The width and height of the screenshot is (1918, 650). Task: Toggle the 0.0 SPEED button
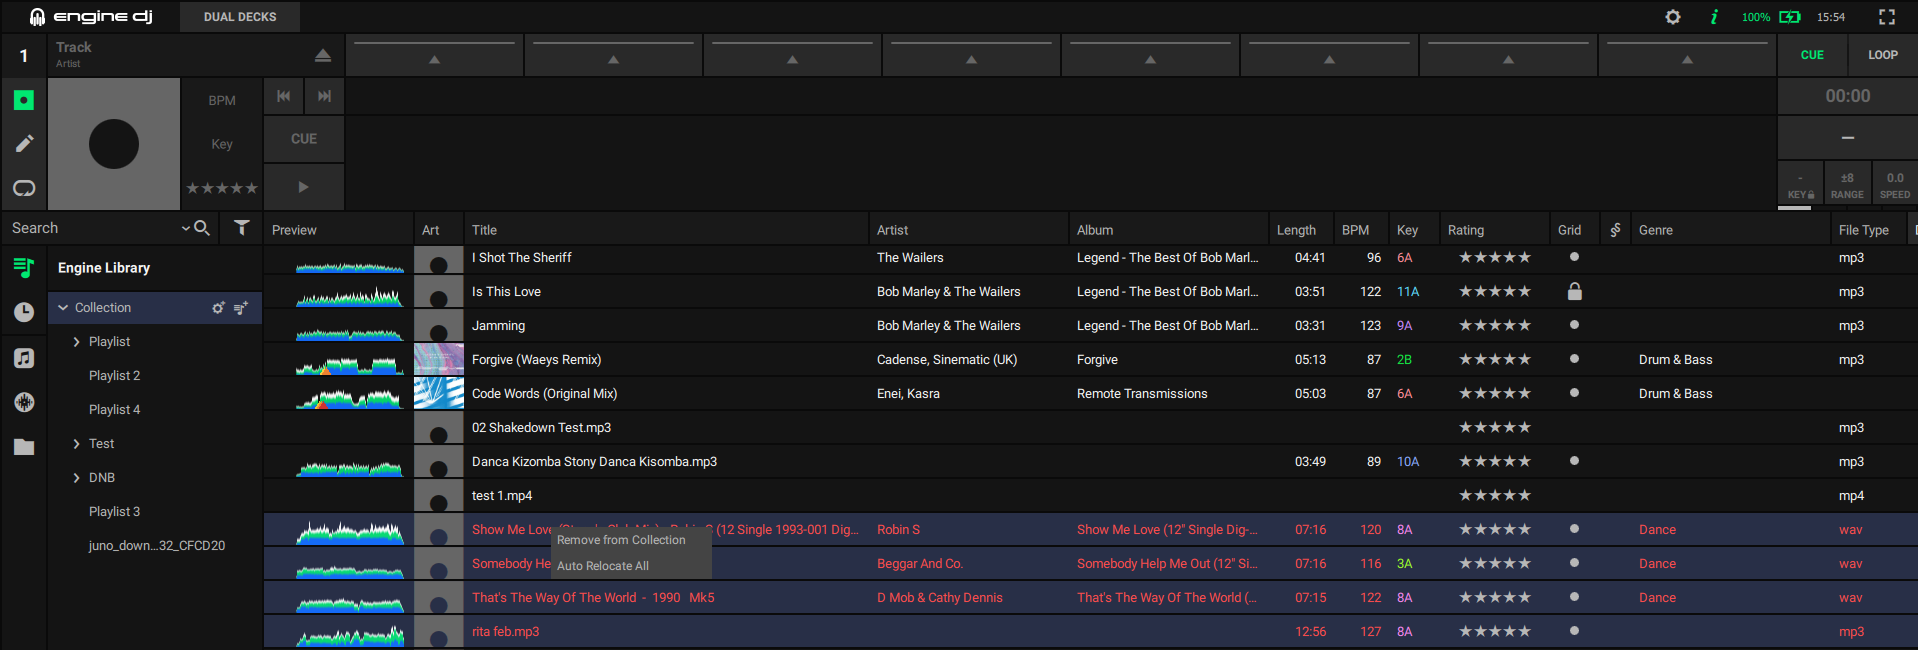click(x=1895, y=185)
